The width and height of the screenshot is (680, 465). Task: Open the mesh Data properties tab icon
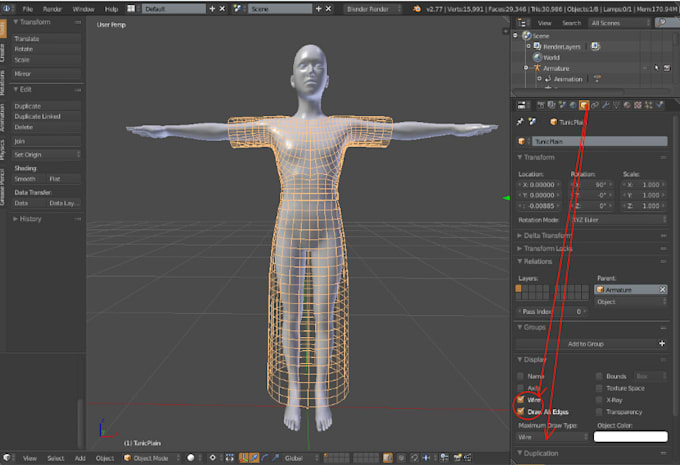pos(616,105)
